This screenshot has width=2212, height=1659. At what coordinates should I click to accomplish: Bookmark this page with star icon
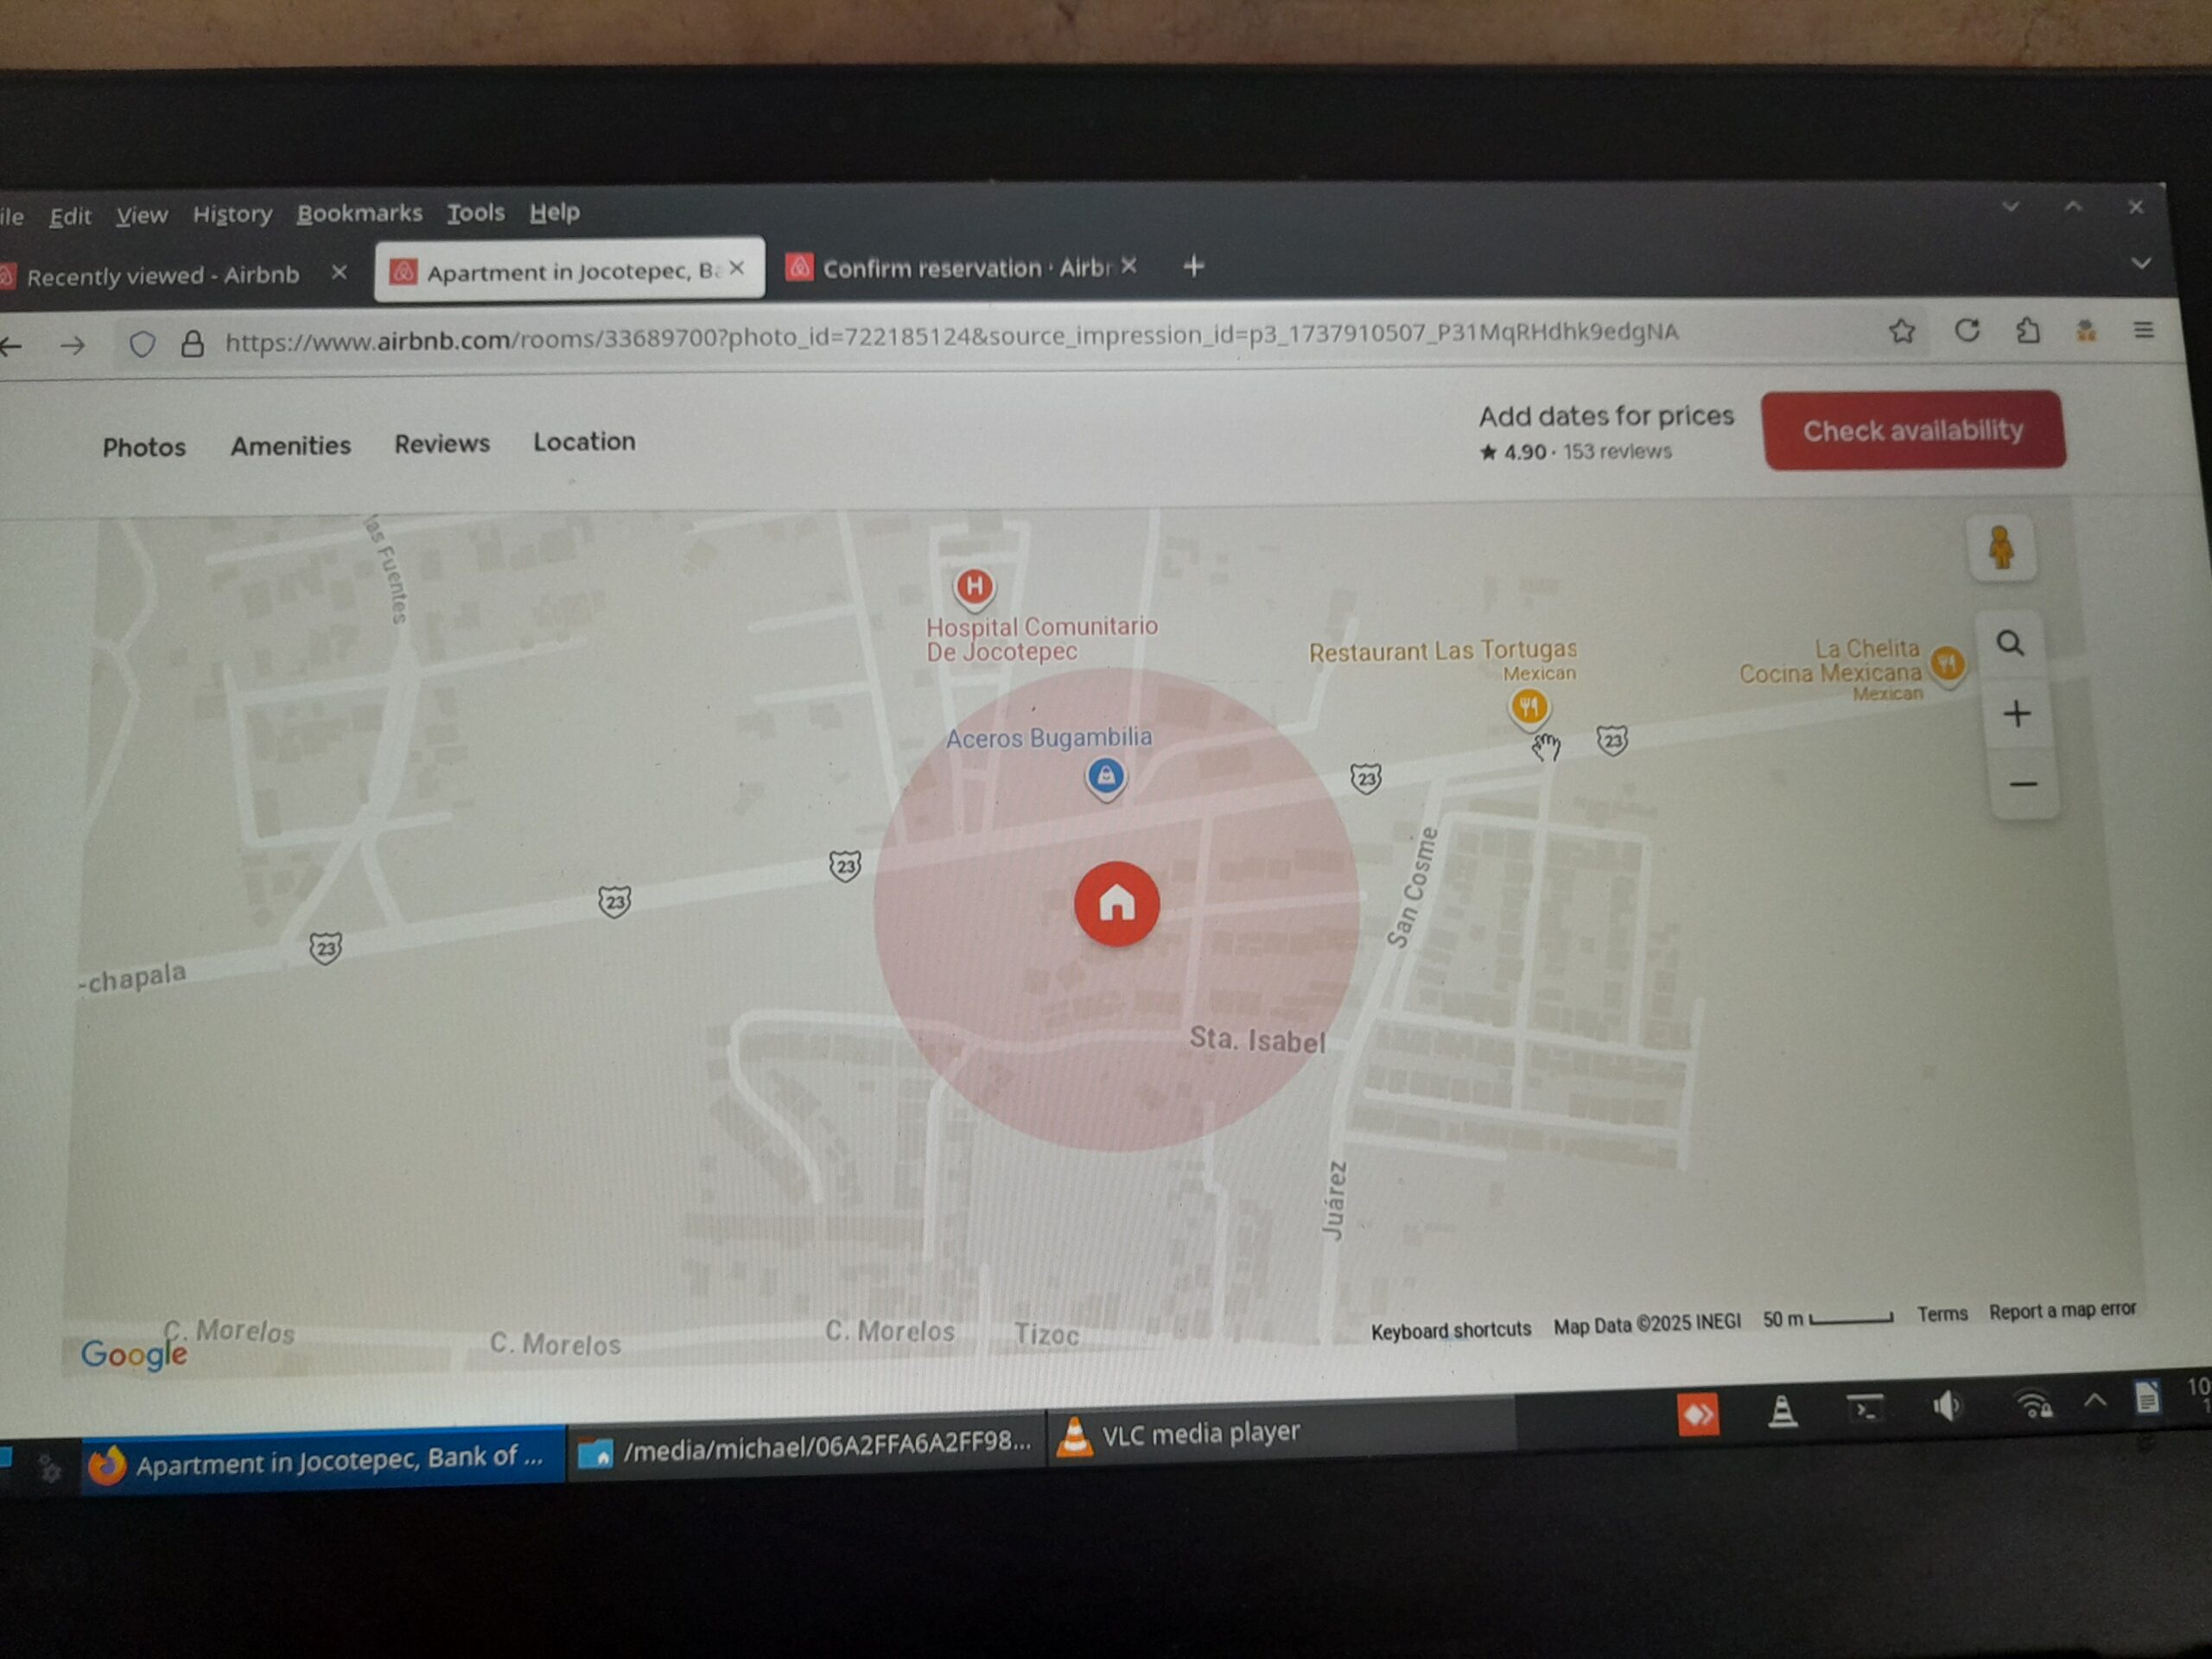click(1902, 331)
